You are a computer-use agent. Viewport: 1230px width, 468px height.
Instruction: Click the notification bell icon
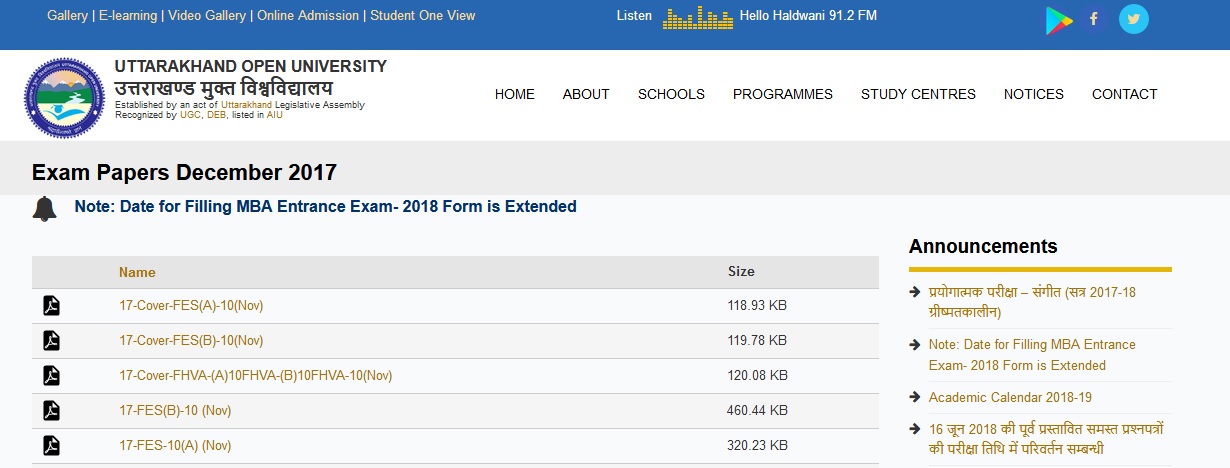point(45,208)
